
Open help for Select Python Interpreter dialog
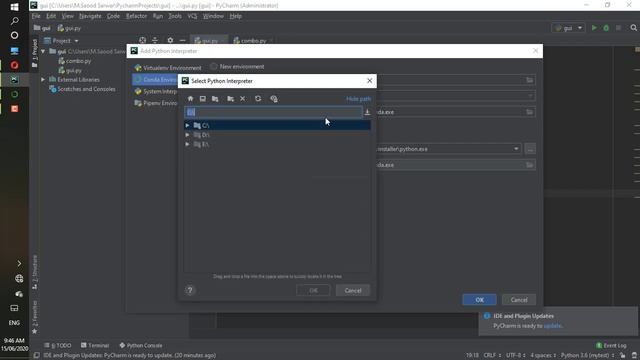tap(190, 290)
